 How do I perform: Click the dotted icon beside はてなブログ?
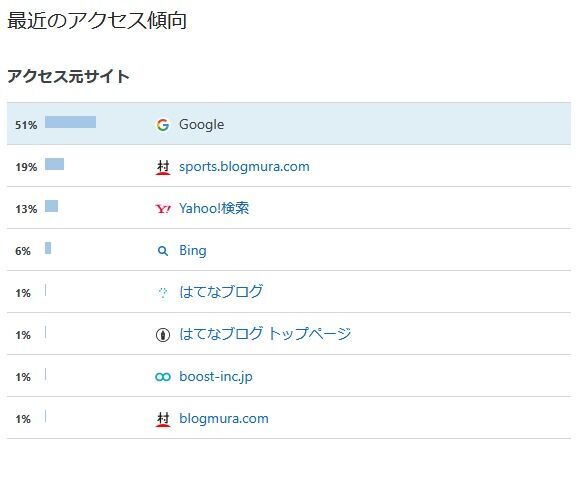click(x=163, y=293)
